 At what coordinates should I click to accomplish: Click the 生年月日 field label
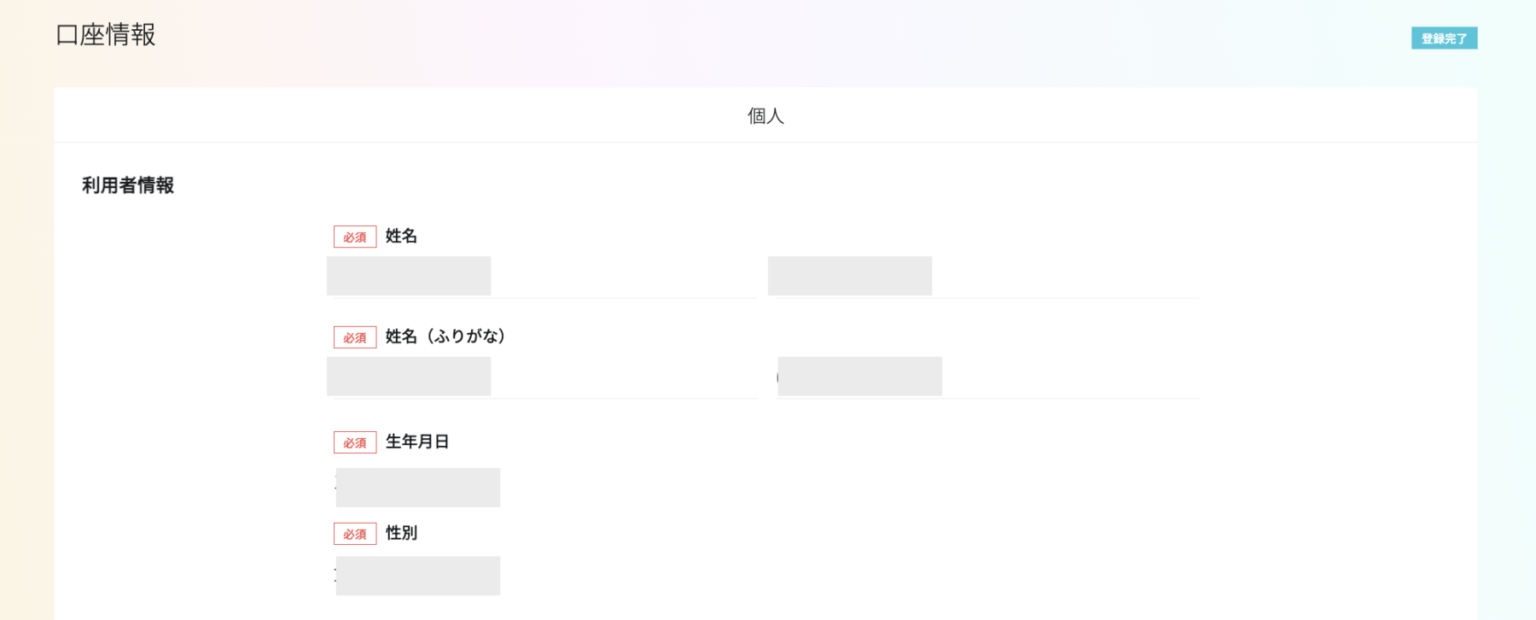coord(417,441)
